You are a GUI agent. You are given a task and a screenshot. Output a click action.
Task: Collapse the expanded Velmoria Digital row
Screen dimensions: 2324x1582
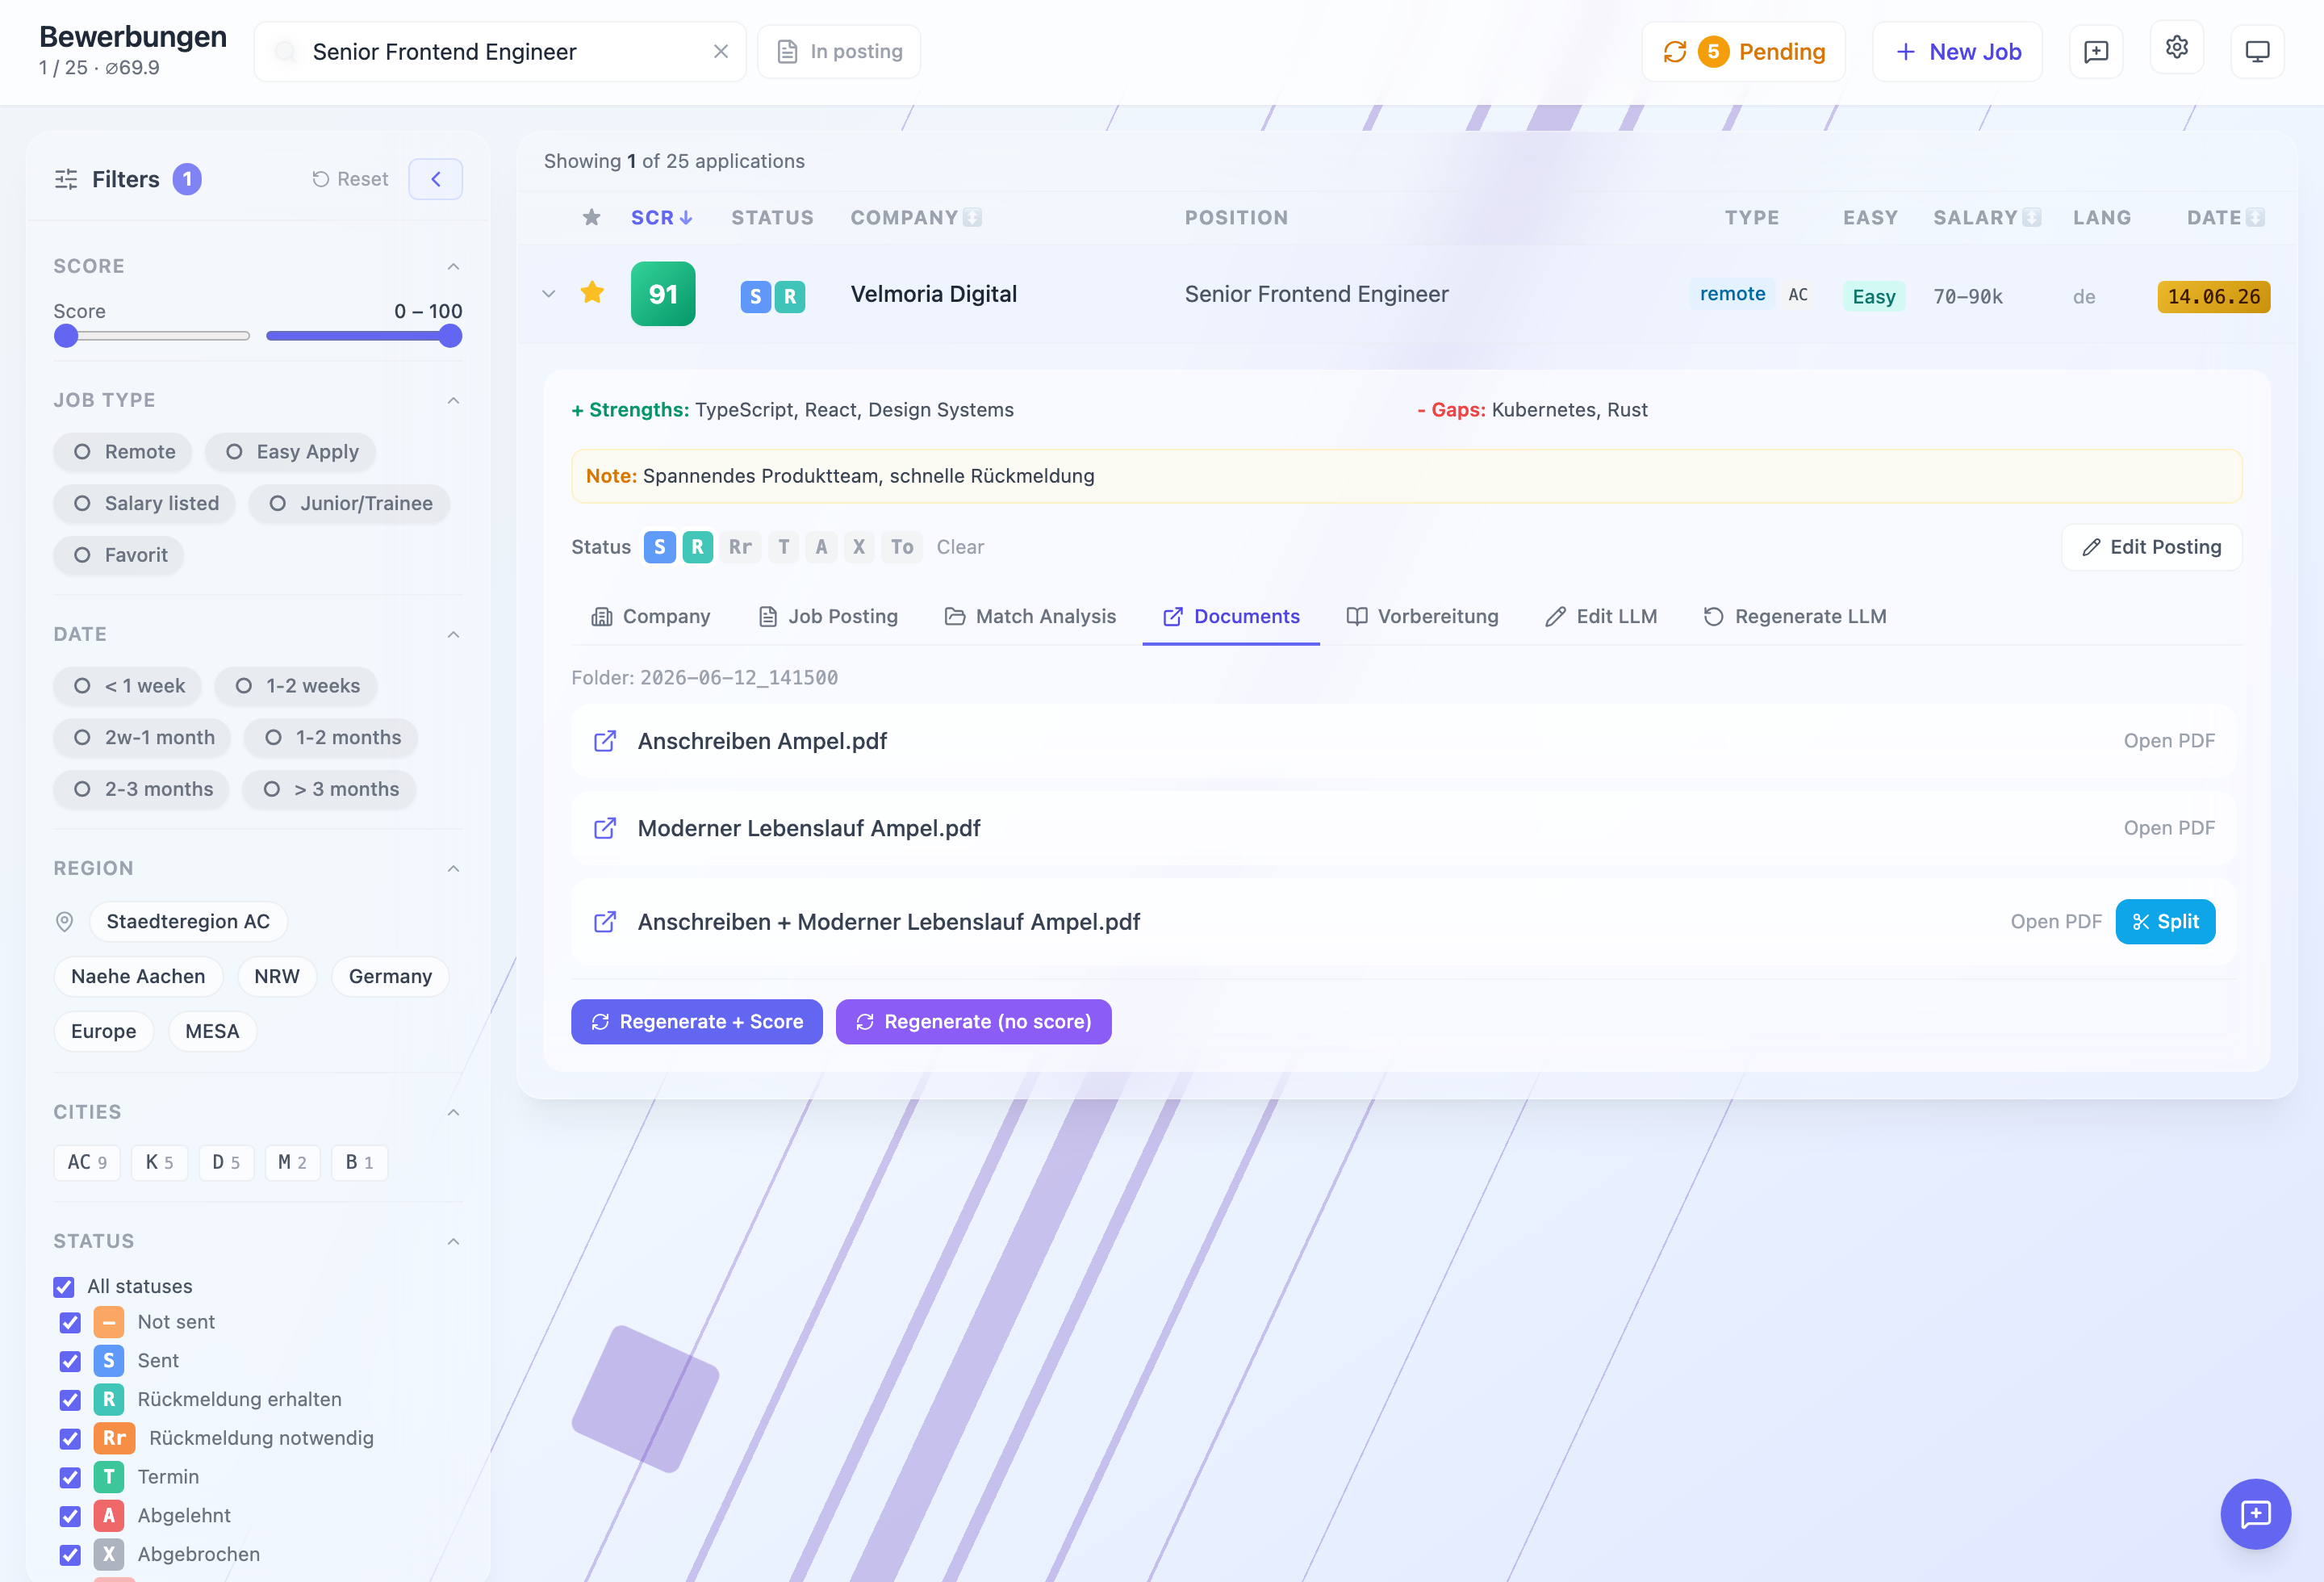point(548,294)
